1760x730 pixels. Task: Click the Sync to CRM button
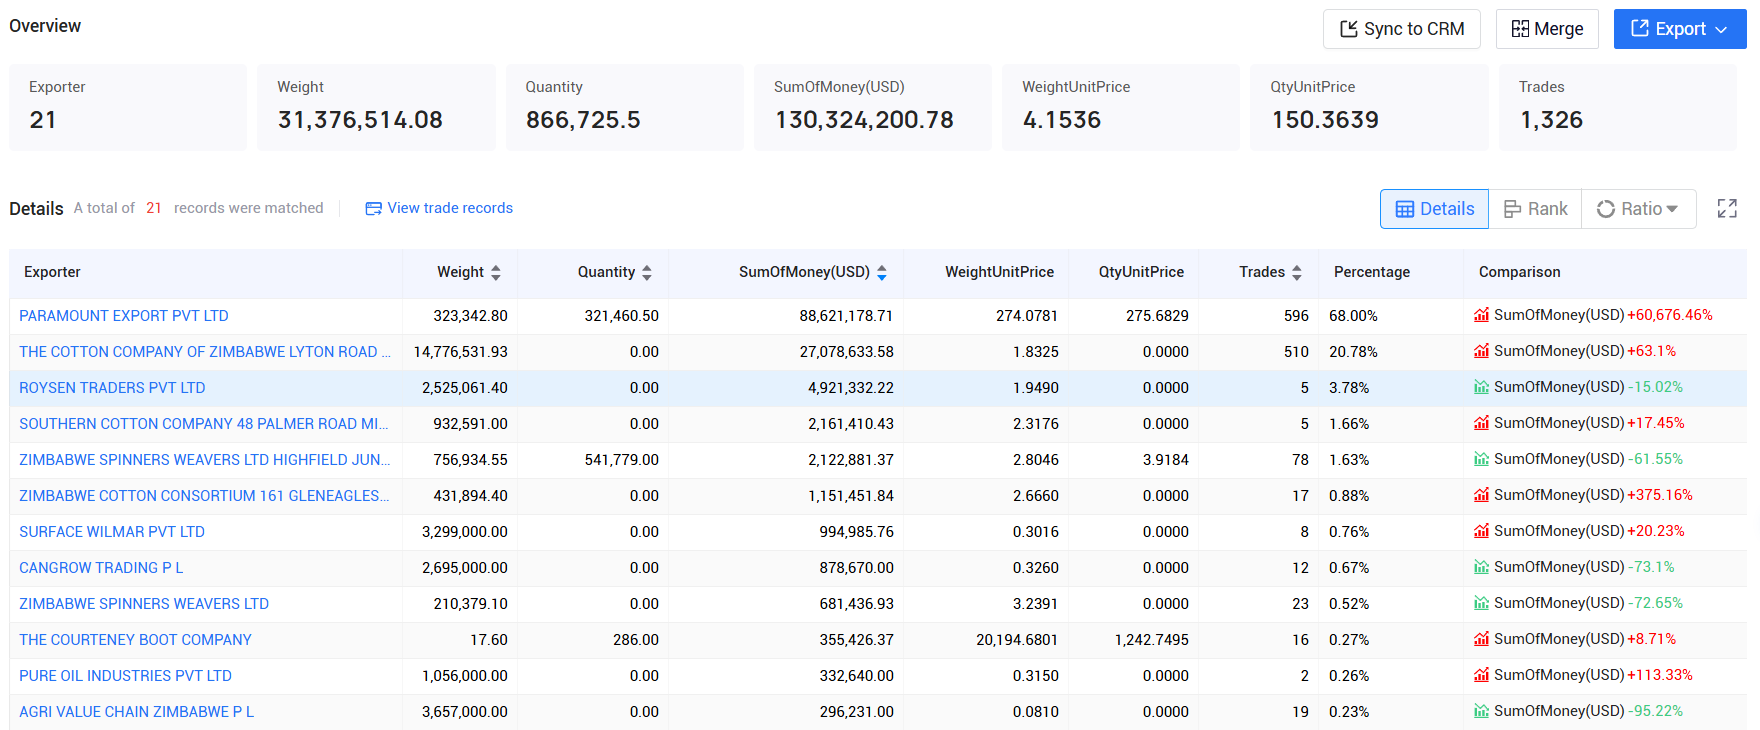click(1401, 29)
